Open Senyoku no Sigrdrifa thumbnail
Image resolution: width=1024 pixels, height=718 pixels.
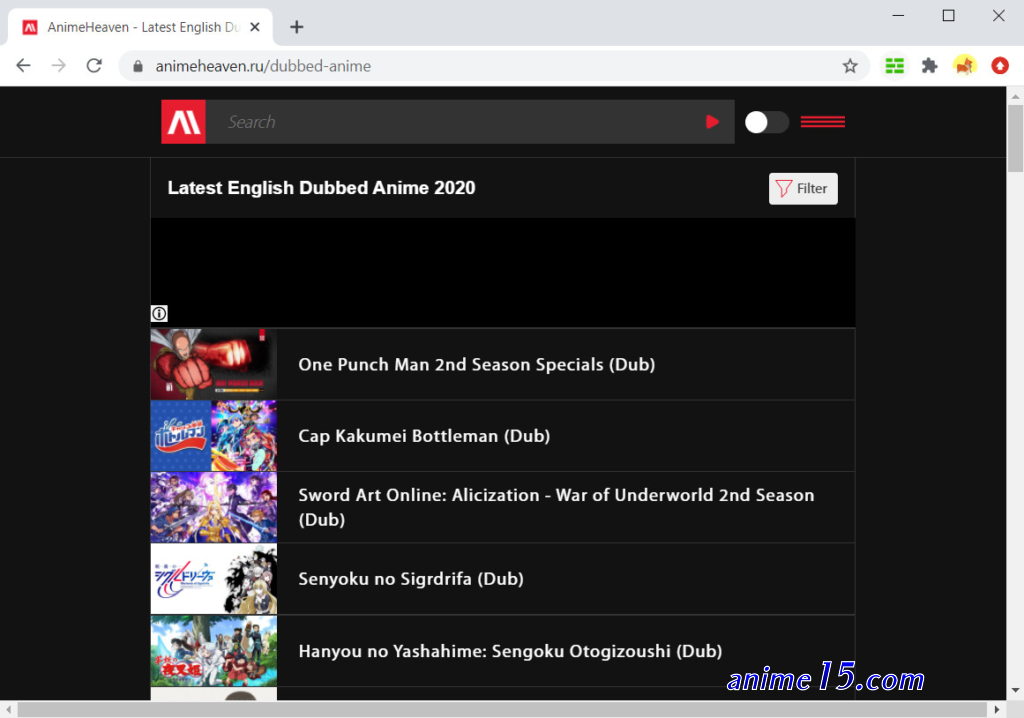214,579
